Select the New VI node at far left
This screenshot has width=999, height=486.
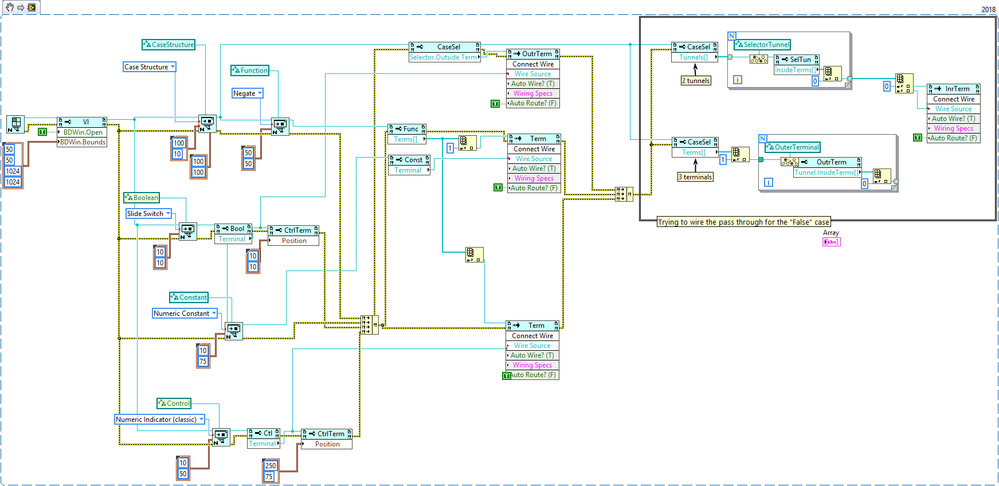[17, 125]
